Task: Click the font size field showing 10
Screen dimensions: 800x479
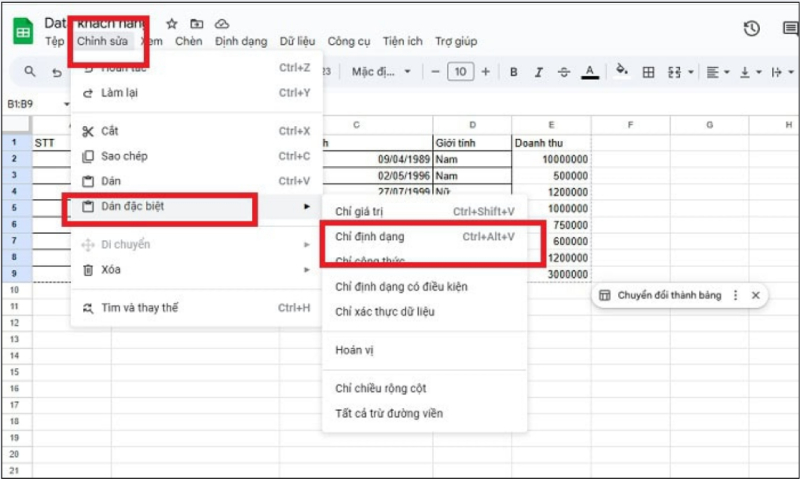Action: click(460, 71)
